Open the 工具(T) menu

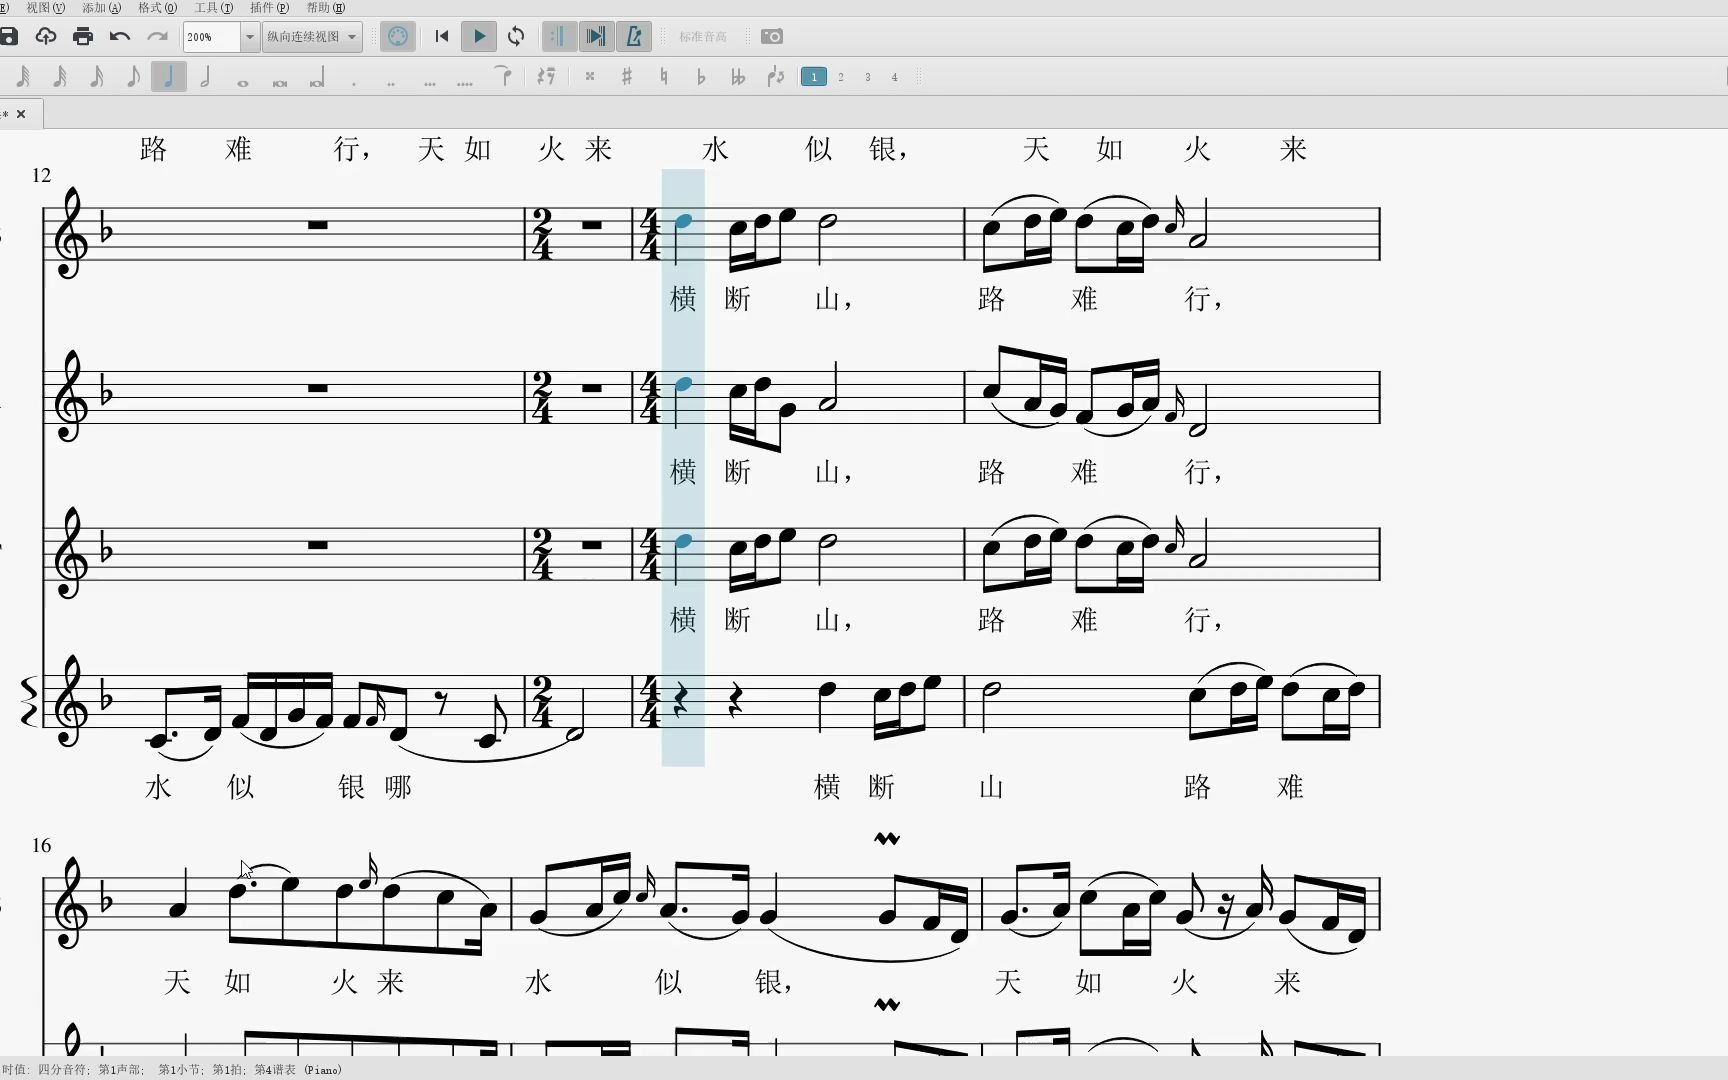213,8
